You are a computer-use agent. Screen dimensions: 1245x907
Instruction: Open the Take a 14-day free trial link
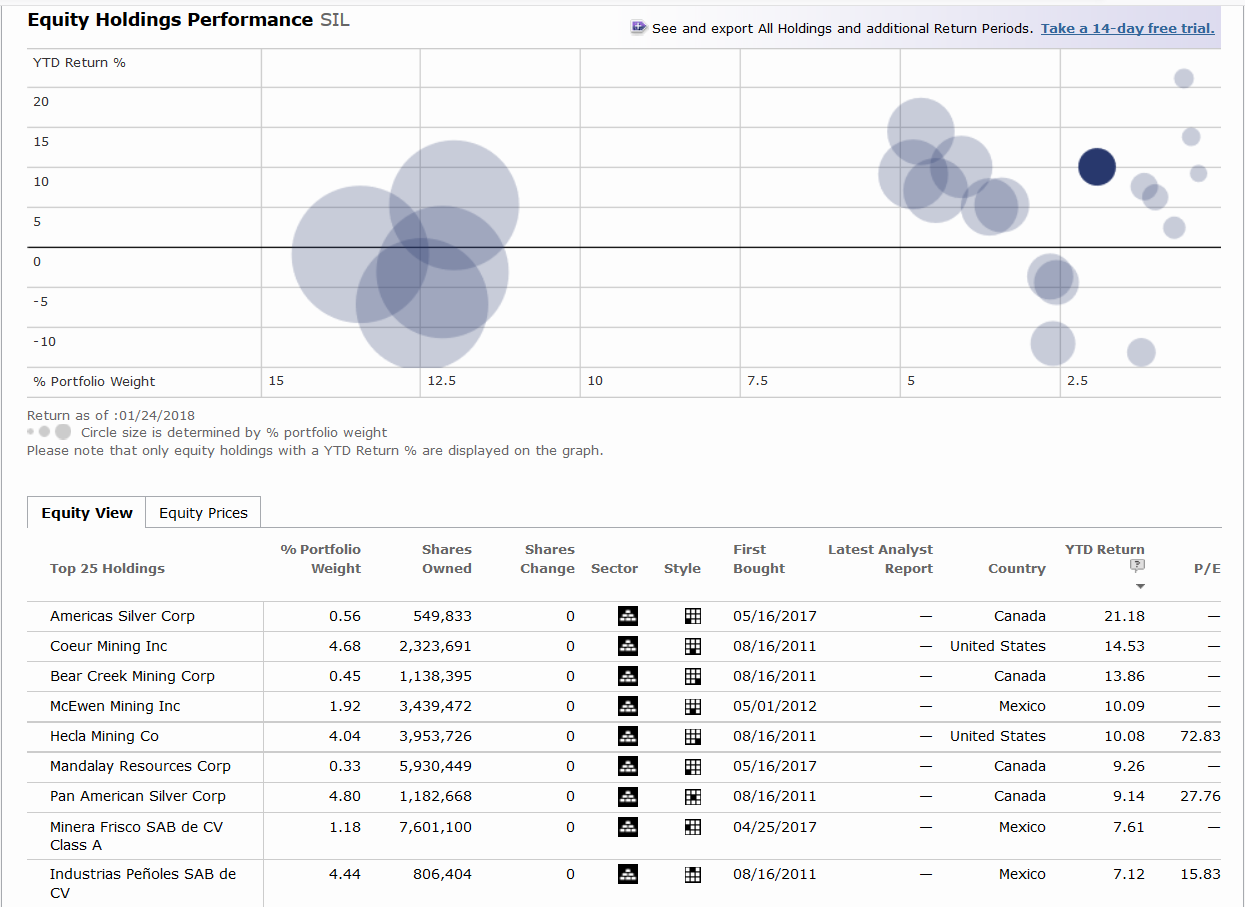(x=1127, y=28)
